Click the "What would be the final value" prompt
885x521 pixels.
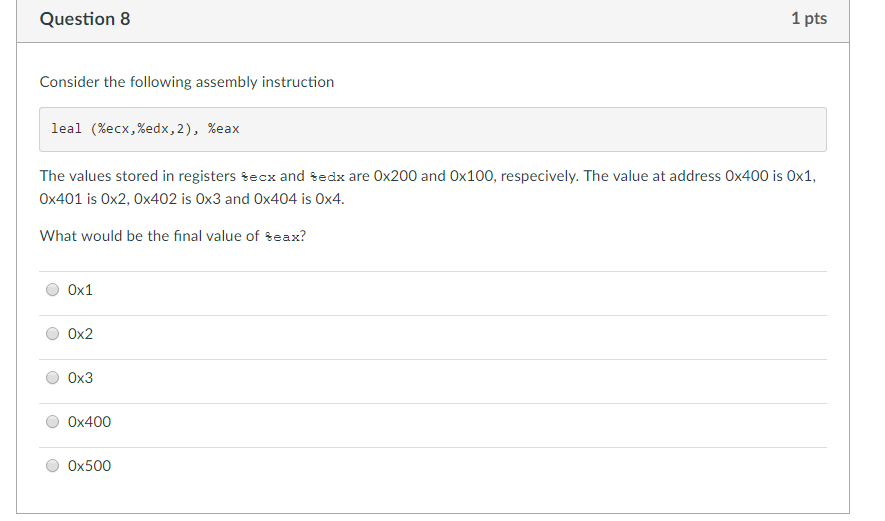click(x=150, y=236)
